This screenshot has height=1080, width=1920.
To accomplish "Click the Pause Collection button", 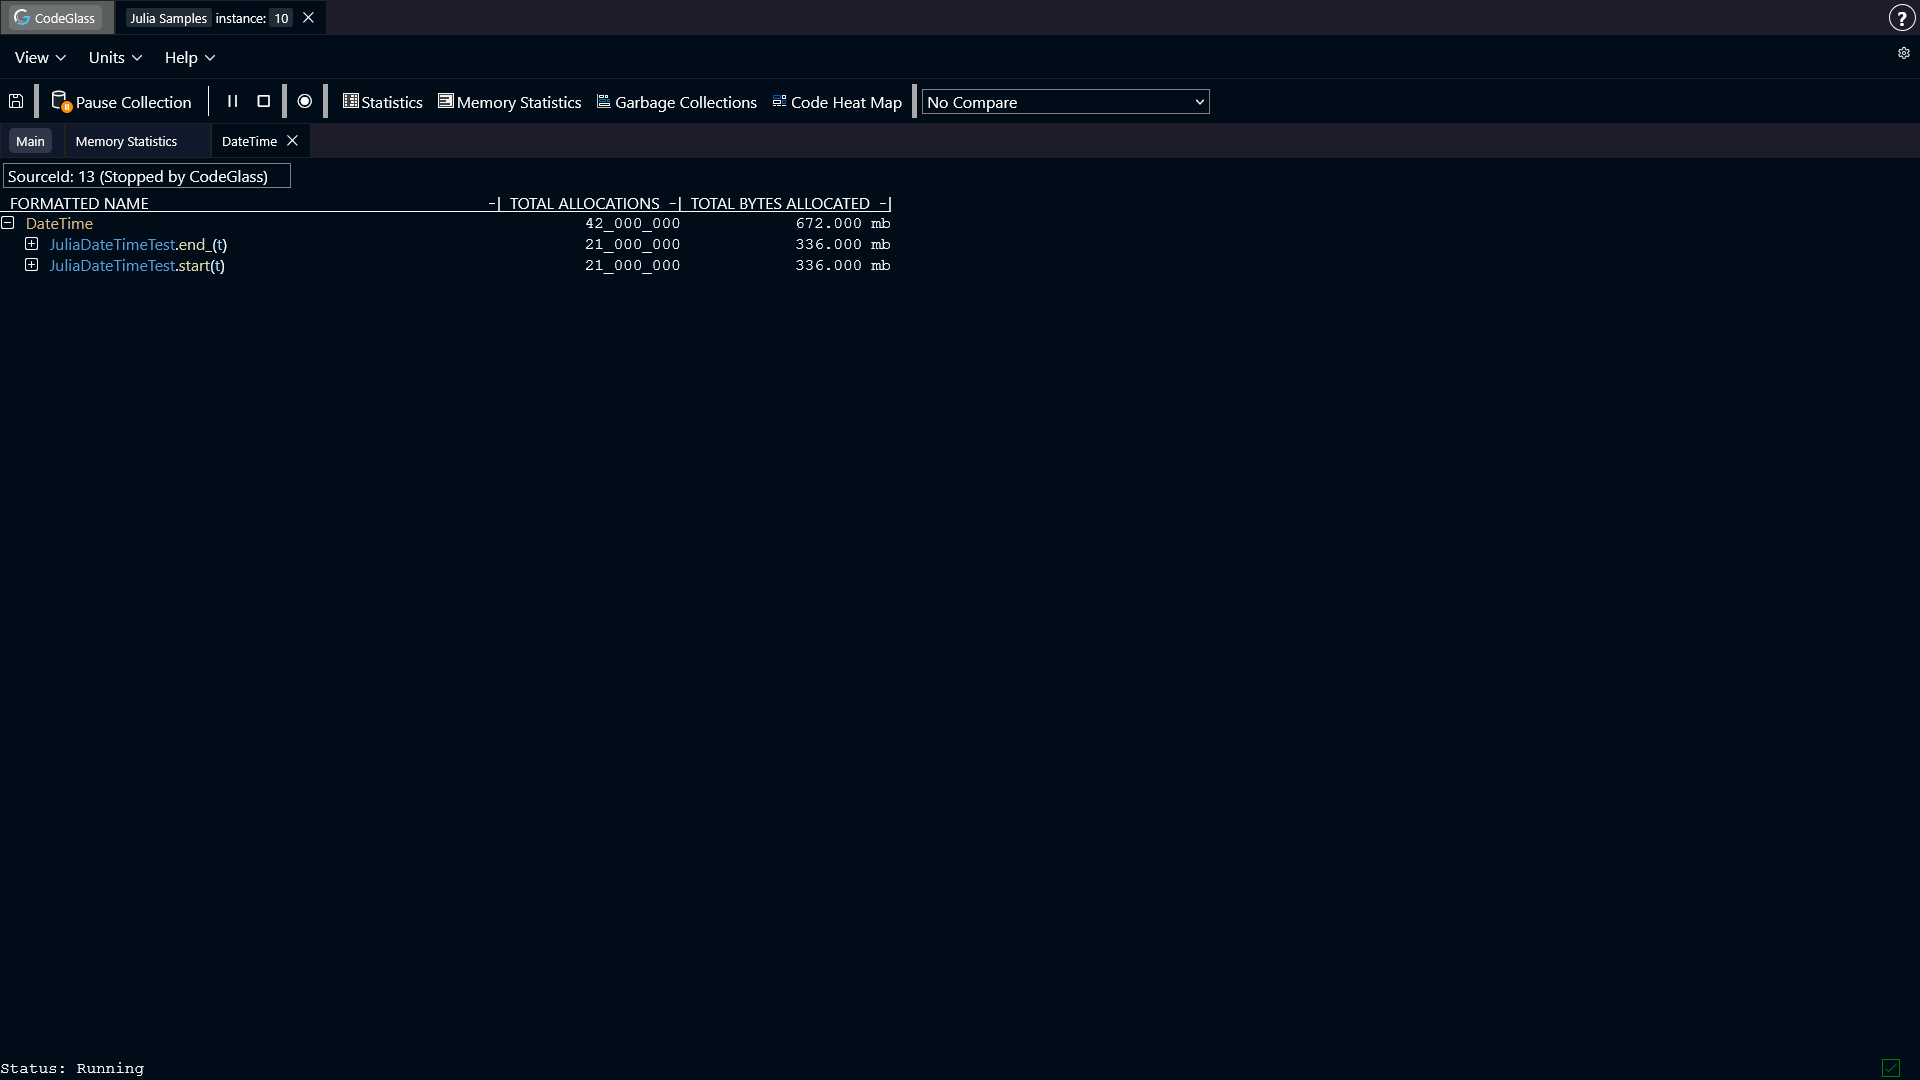I will [121, 102].
